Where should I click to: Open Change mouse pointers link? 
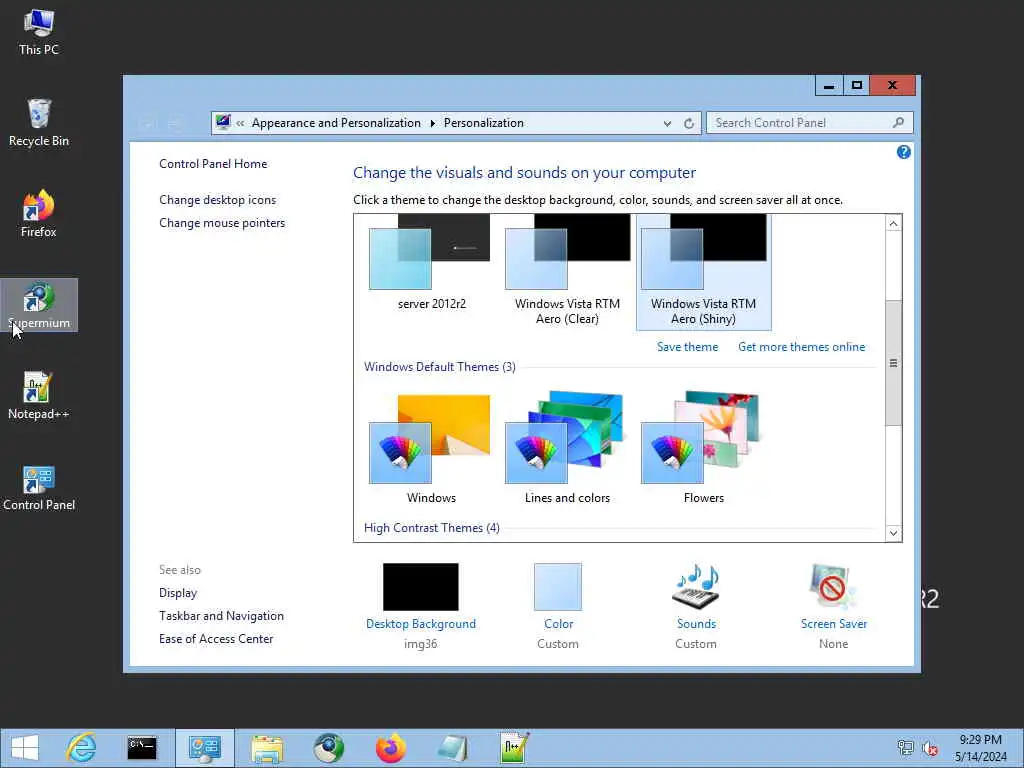pyautogui.click(x=222, y=223)
